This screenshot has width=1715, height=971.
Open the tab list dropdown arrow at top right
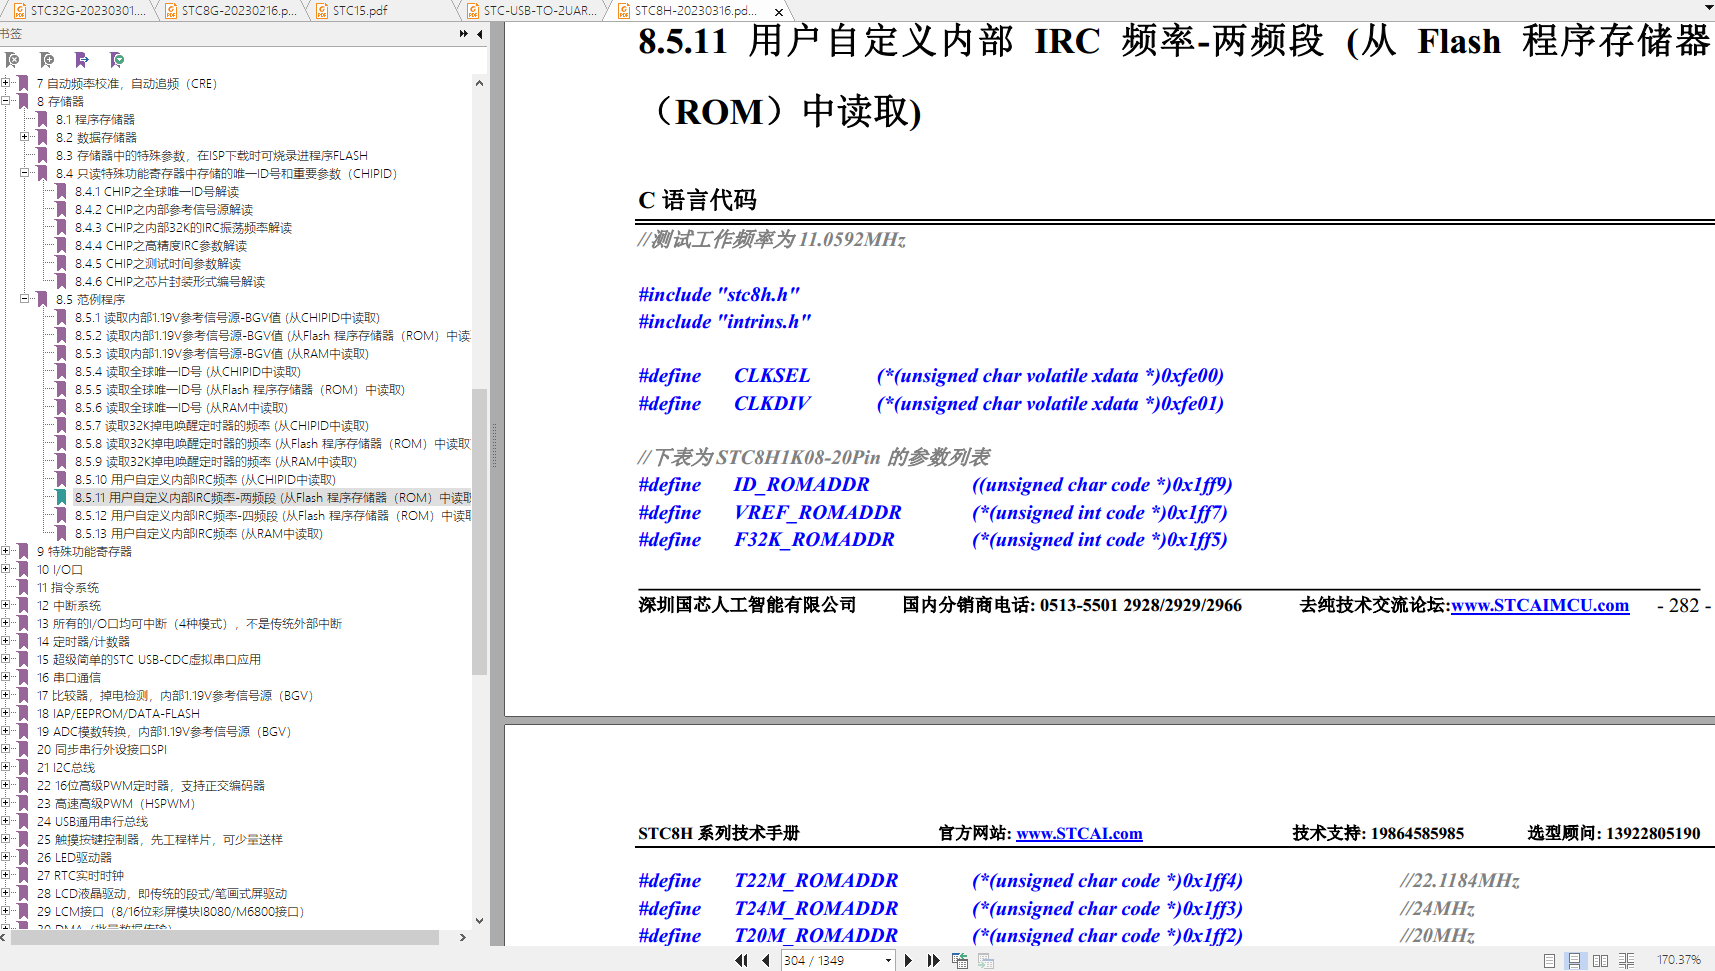click(1708, 8)
